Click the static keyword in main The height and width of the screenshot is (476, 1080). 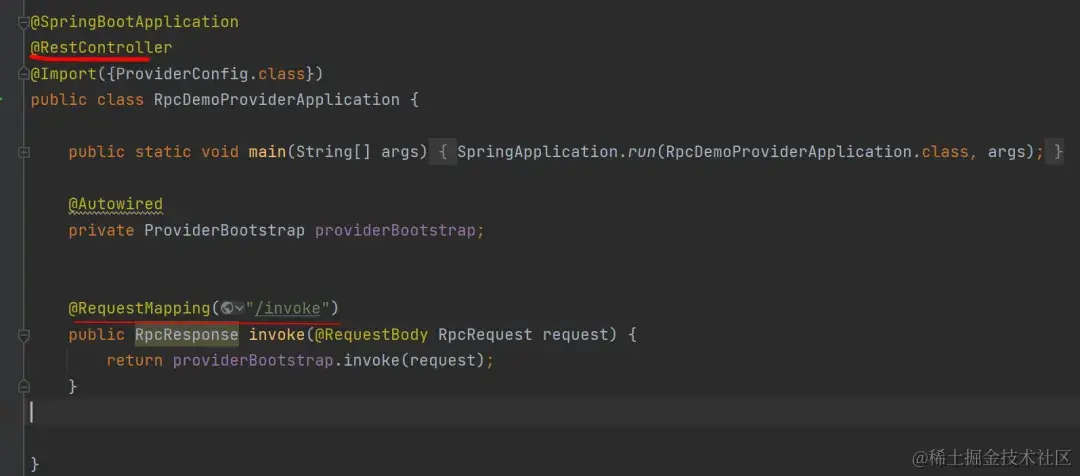163,152
